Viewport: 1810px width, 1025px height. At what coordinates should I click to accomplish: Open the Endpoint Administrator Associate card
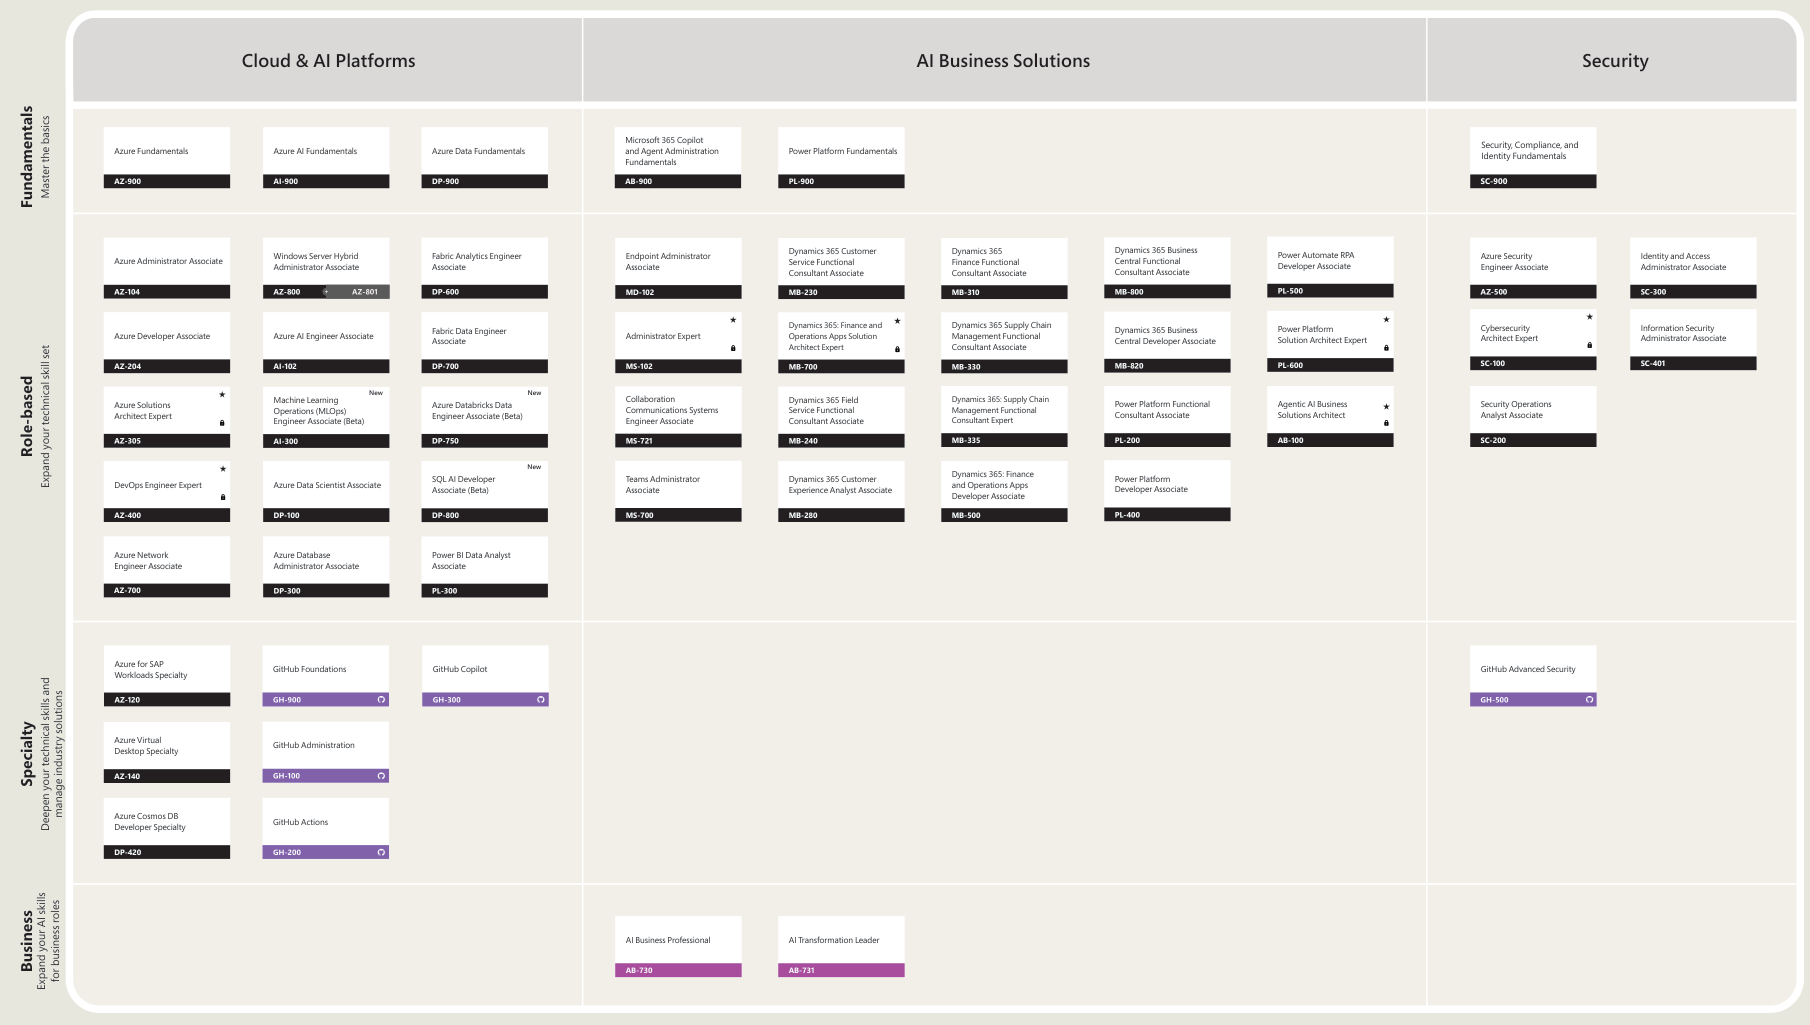678,268
